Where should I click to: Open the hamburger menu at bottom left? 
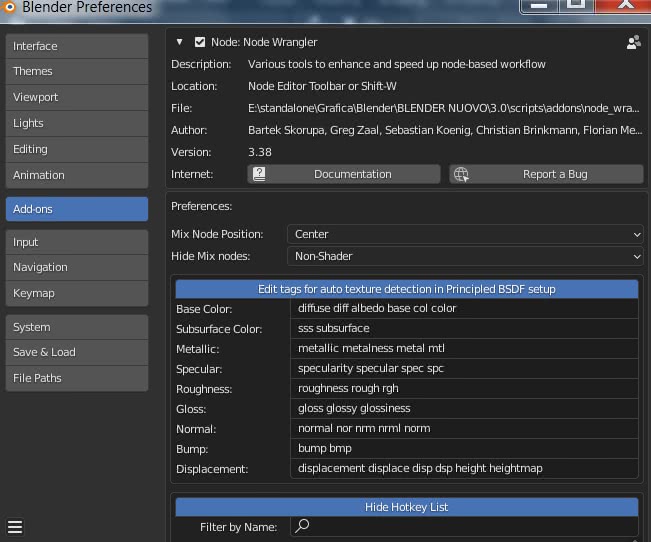pyautogui.click(x=15, y=526)
